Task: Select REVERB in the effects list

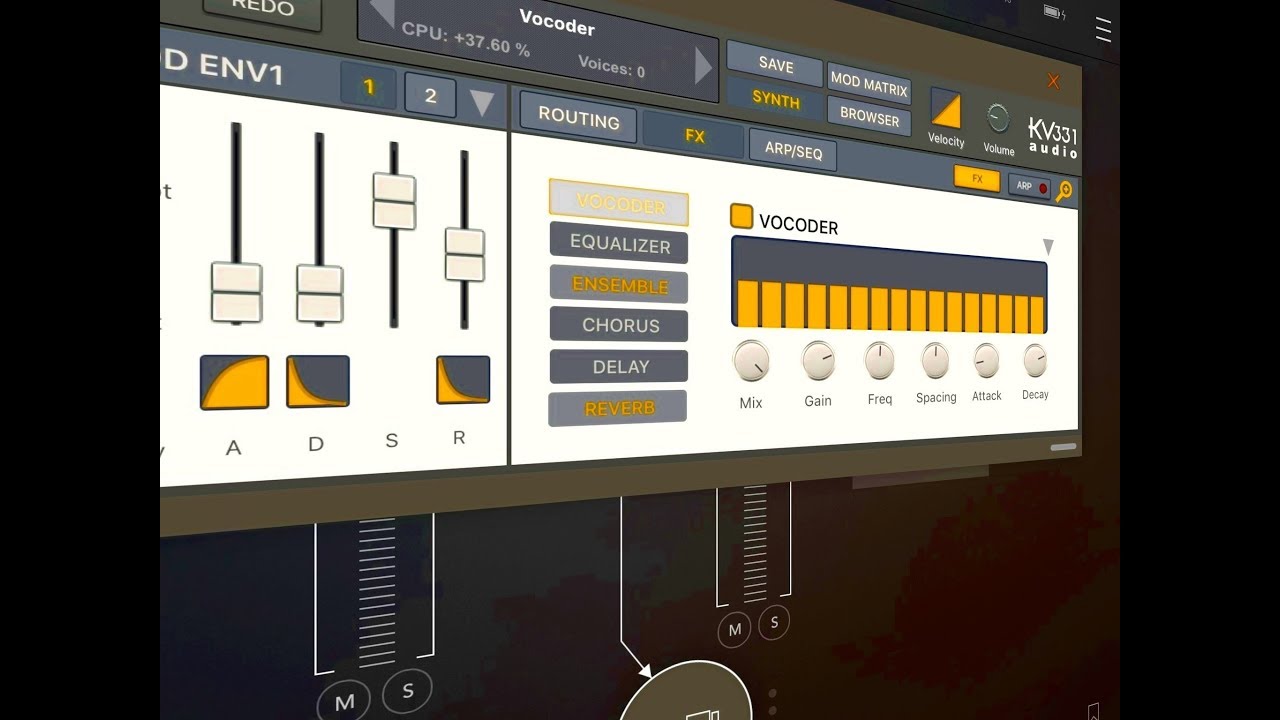Action: tap(618, 408)
